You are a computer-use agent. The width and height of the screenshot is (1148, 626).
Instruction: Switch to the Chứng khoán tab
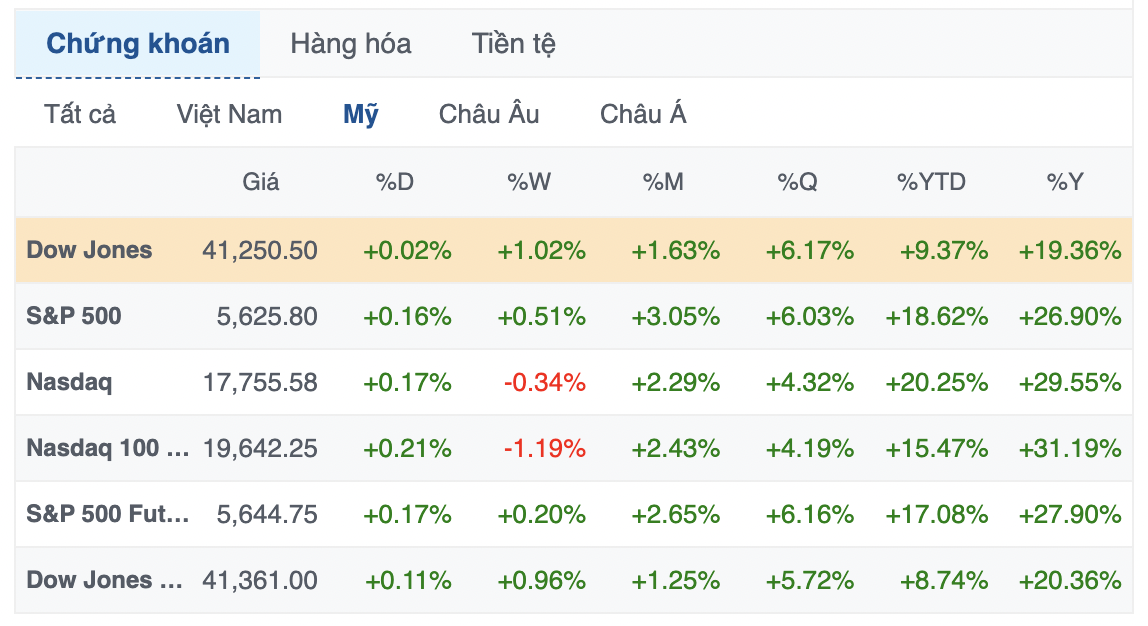[x=138, y=44]
